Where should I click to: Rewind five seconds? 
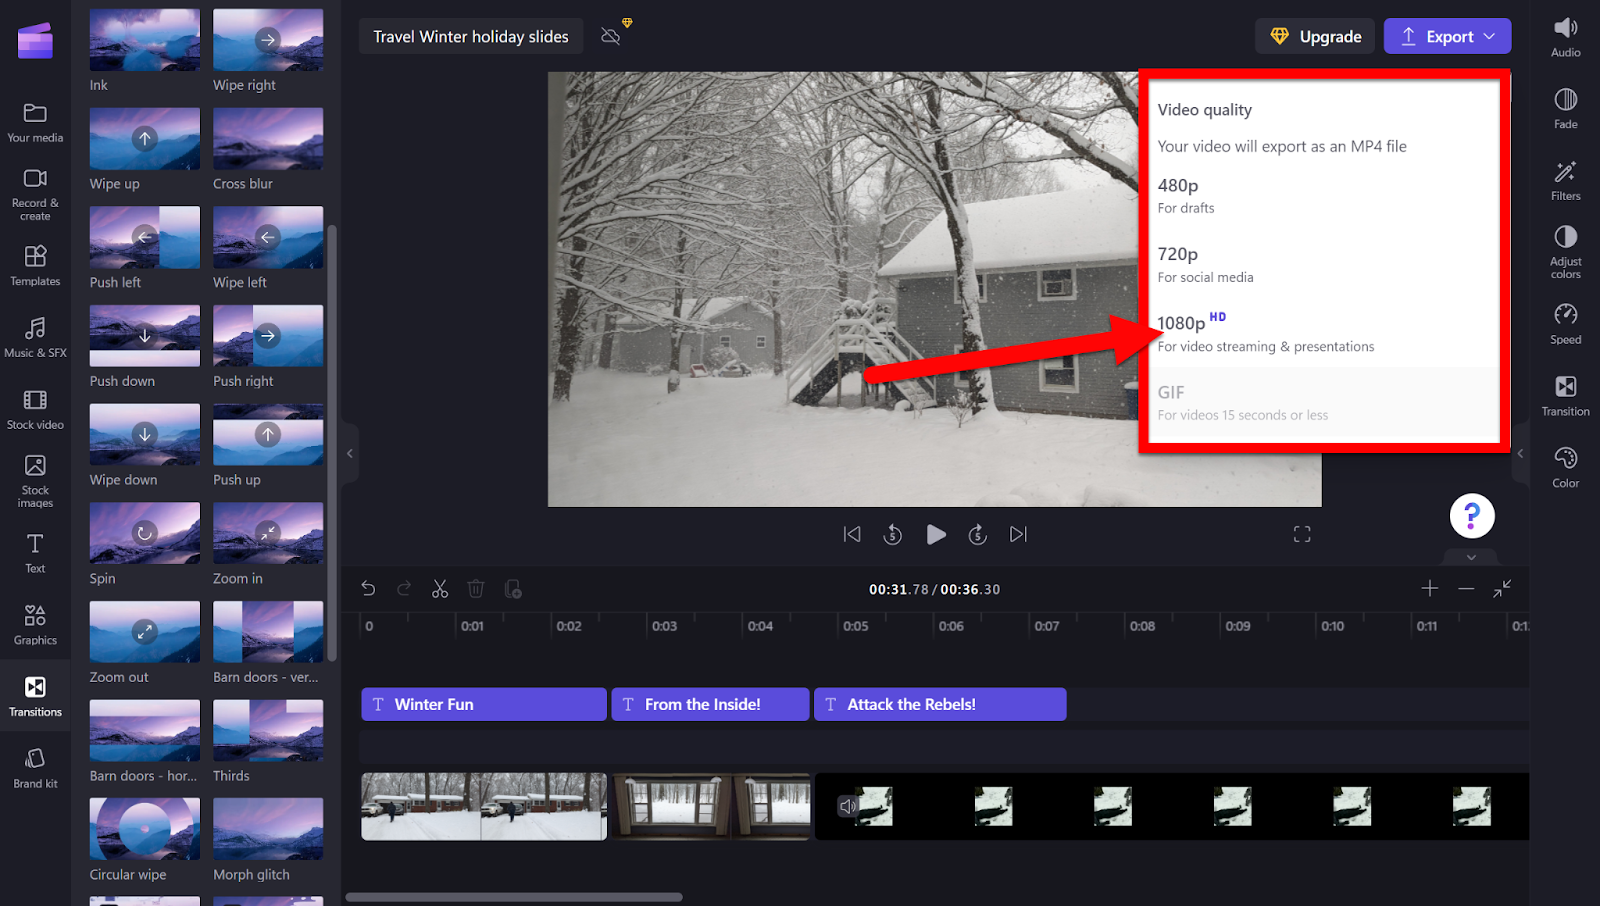click(x=893, y=535)
